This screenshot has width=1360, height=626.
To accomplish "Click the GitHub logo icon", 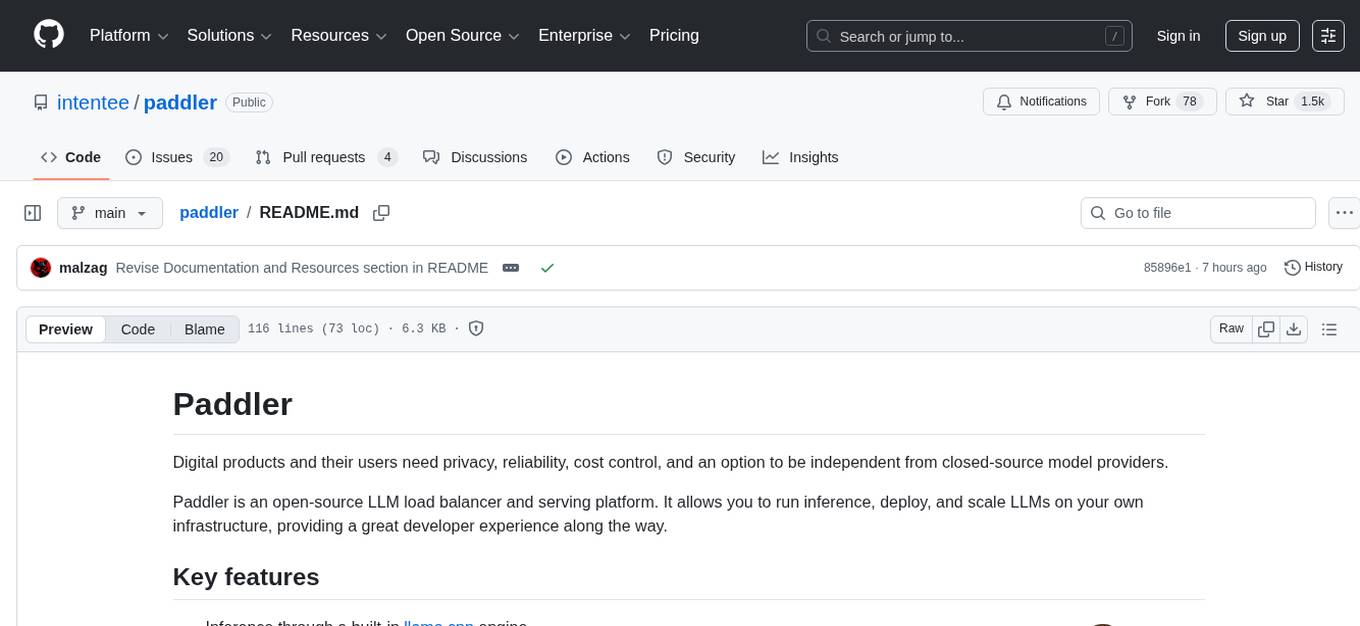I will tap(49, 35).
